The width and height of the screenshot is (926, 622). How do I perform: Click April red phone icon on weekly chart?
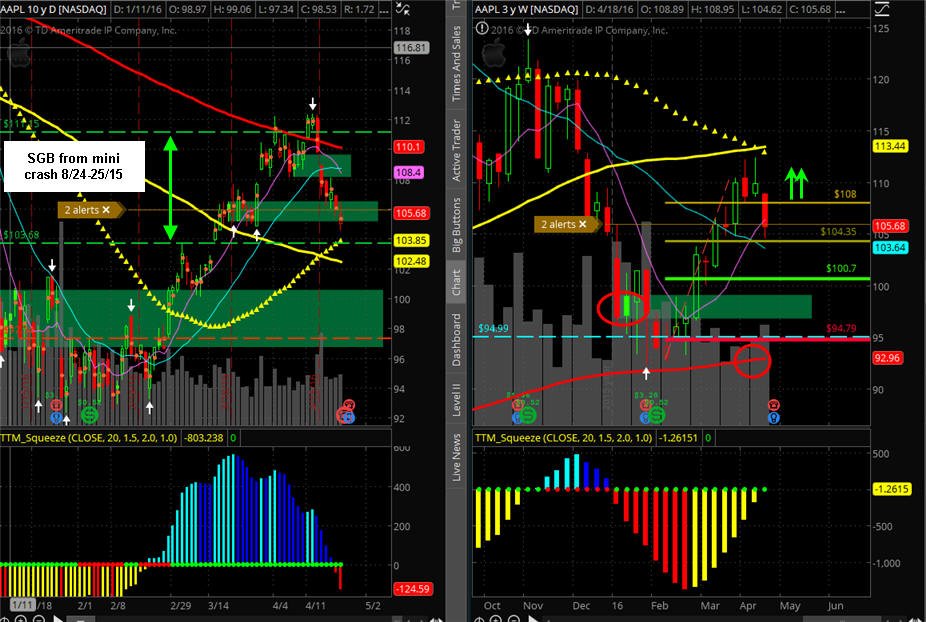(x=774, y=405)
